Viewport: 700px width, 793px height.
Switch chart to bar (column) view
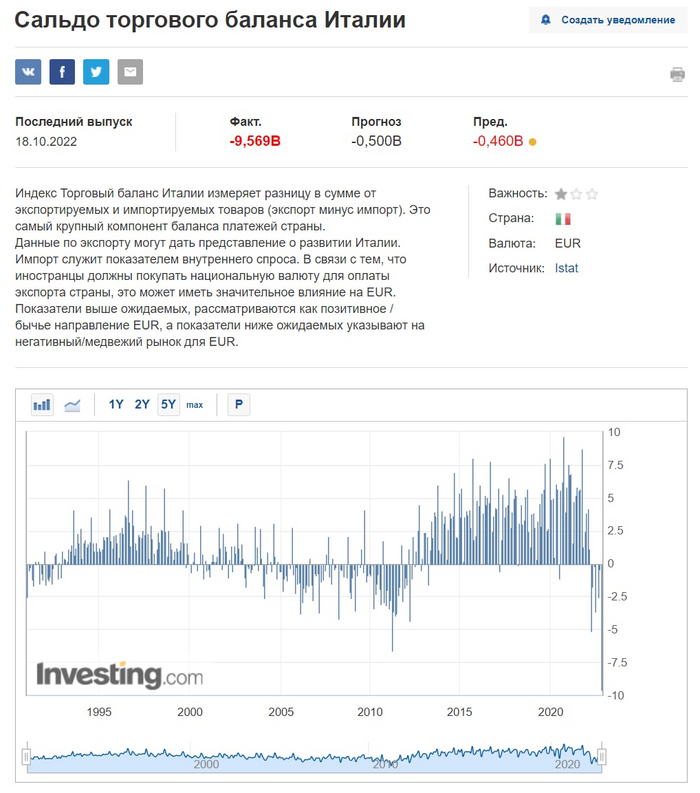[x=42, y=405]
